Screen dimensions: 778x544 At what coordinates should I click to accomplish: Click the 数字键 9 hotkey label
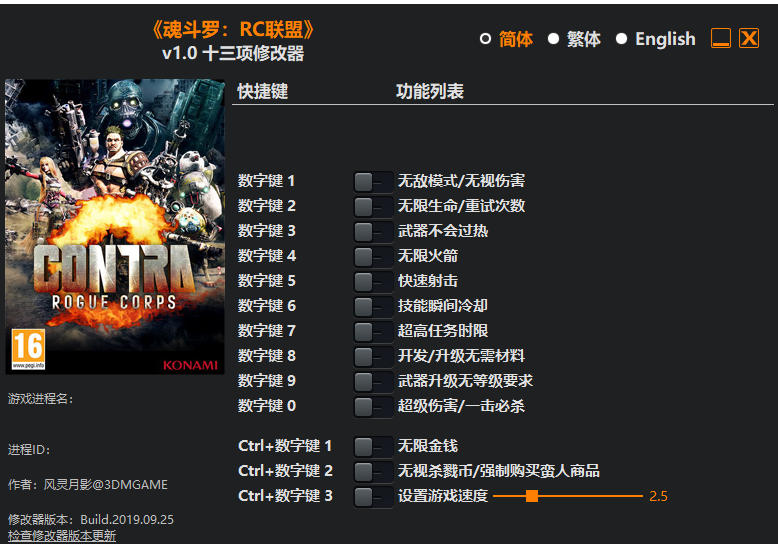coord(266,380)
